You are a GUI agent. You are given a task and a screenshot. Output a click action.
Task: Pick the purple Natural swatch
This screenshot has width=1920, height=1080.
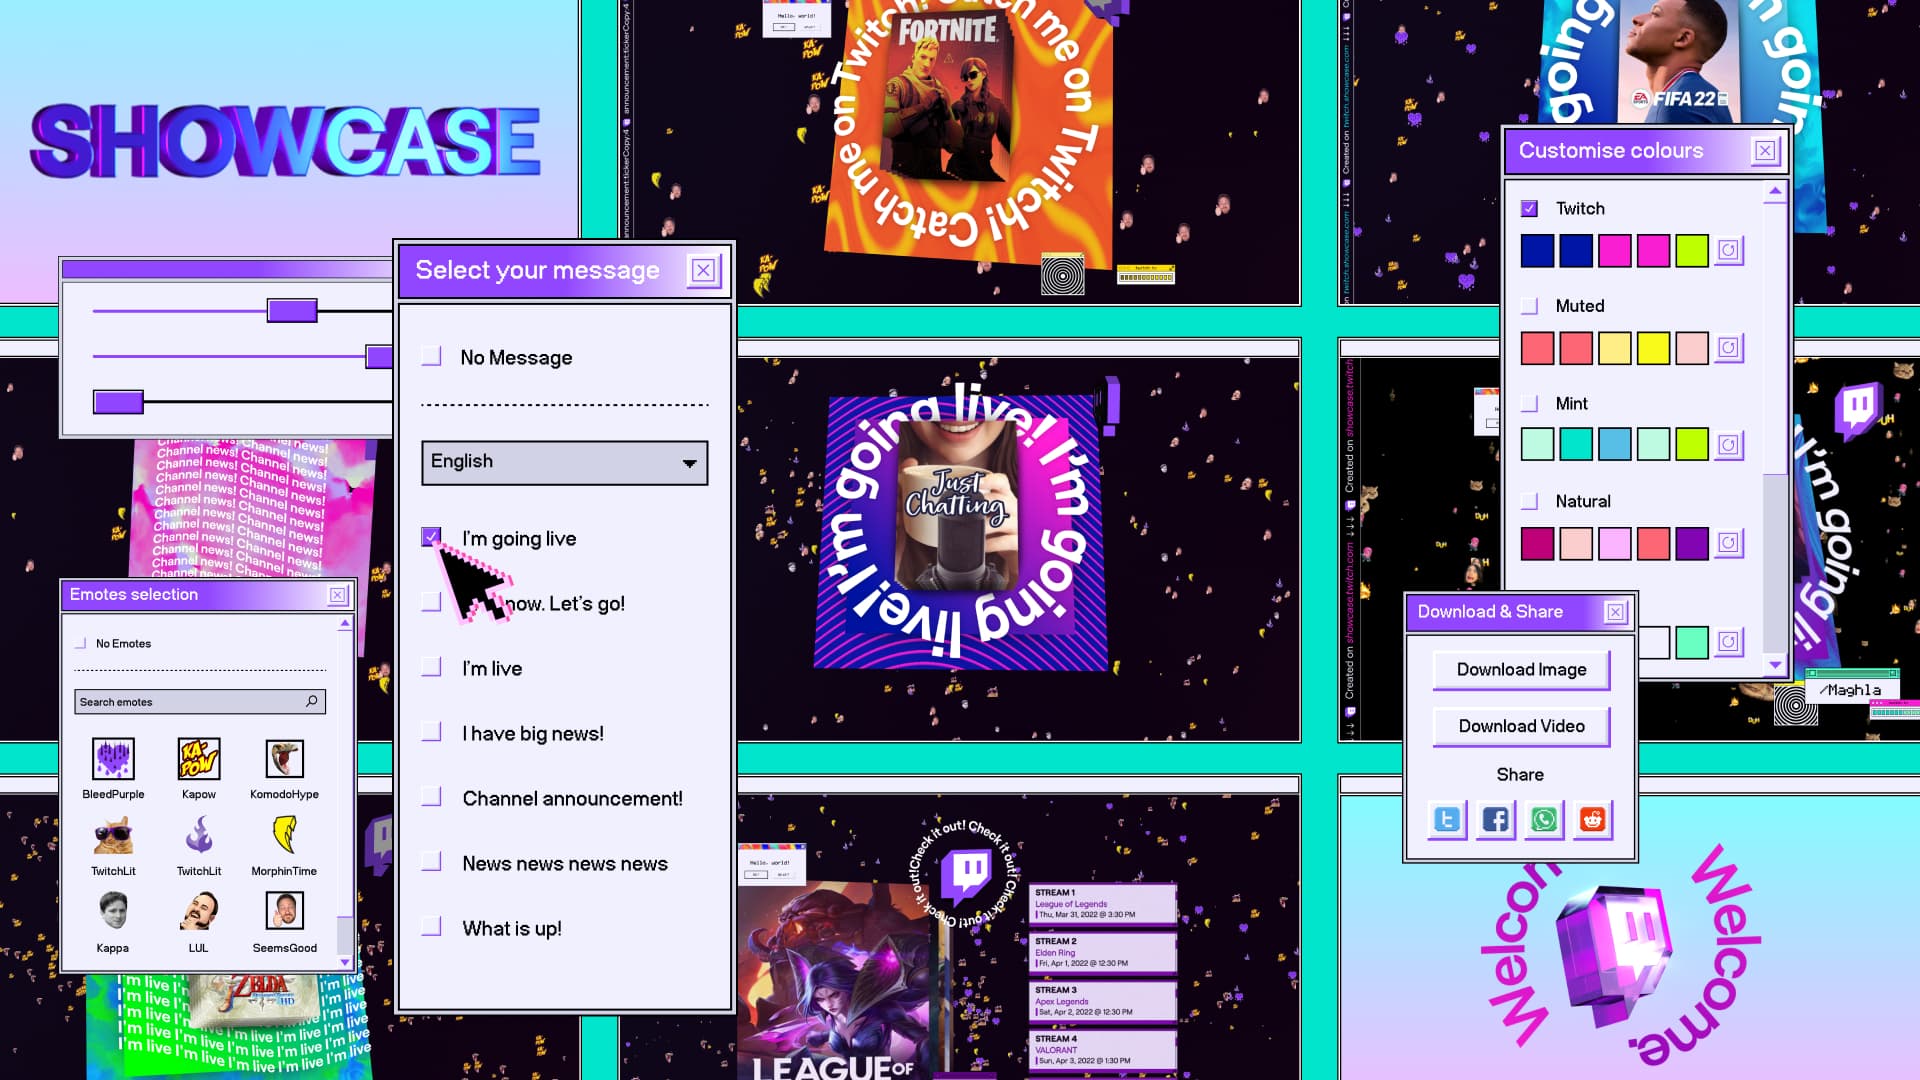[1692, 543]
